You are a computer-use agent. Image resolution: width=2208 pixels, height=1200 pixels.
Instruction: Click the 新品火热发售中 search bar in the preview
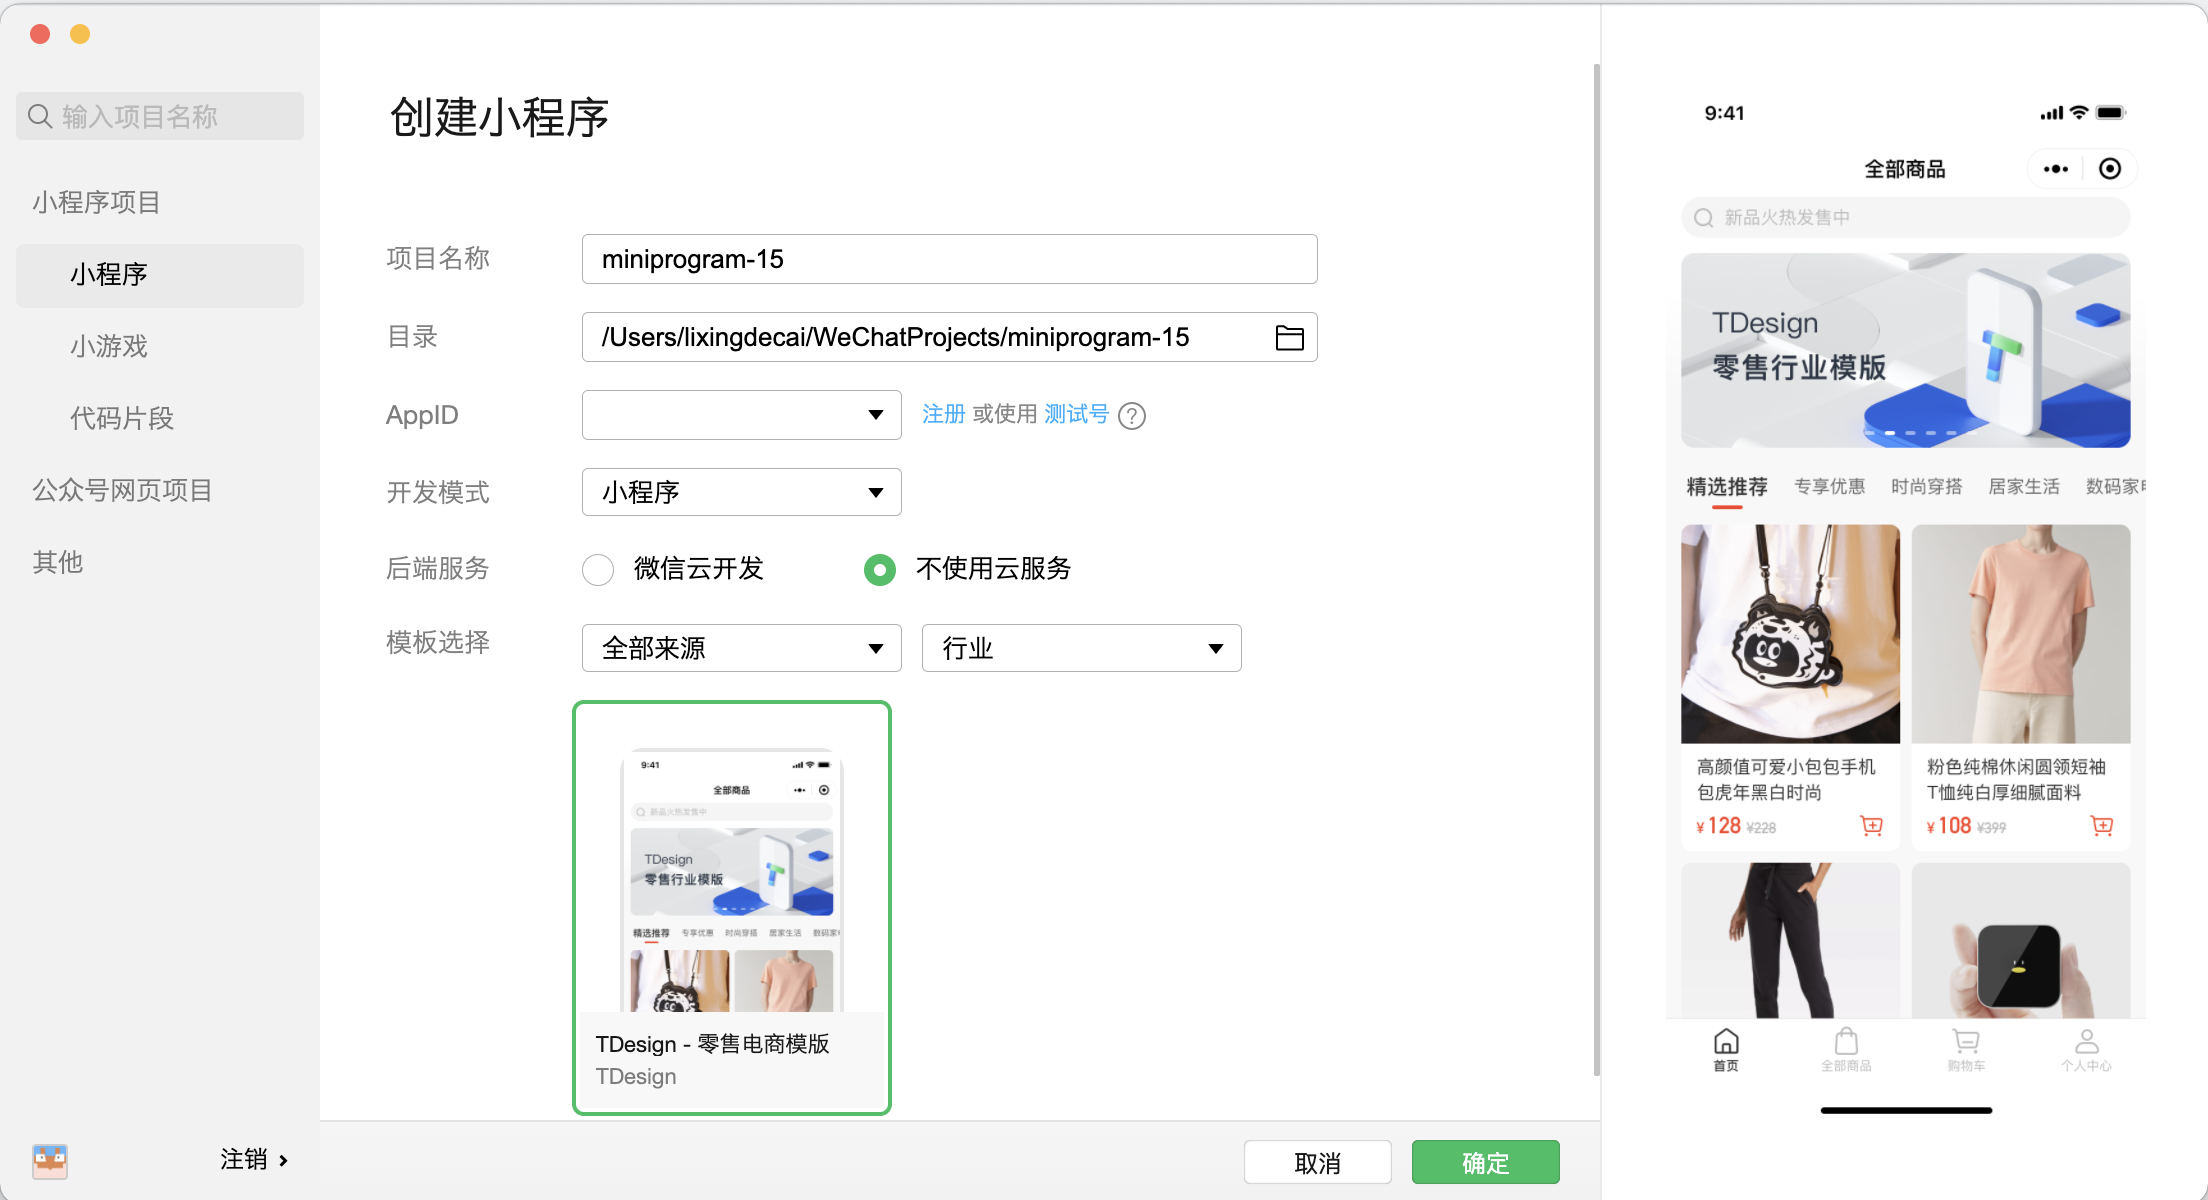coord(1906,217)
